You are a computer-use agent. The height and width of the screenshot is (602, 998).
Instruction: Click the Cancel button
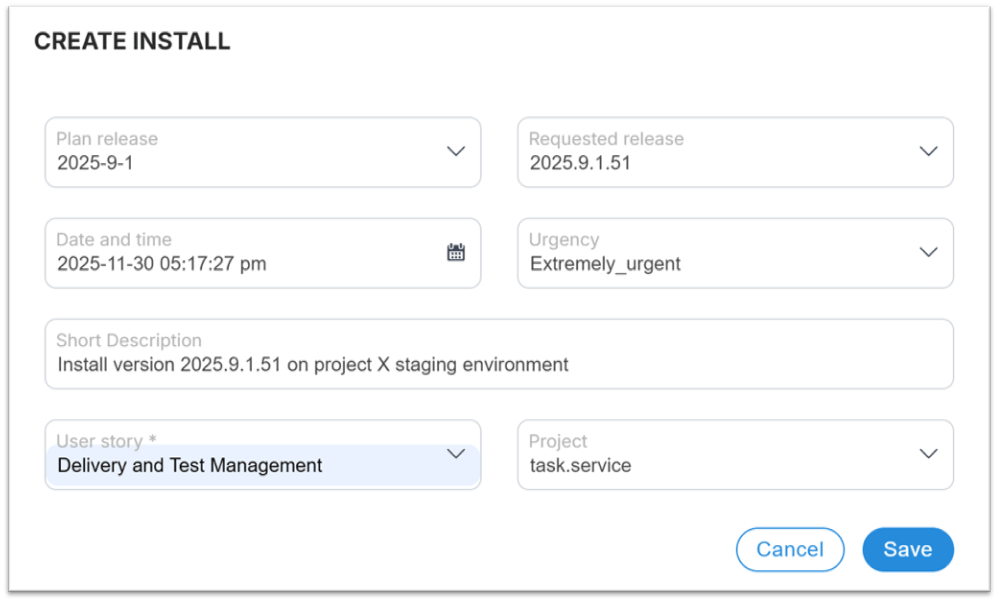click(790, 549)
